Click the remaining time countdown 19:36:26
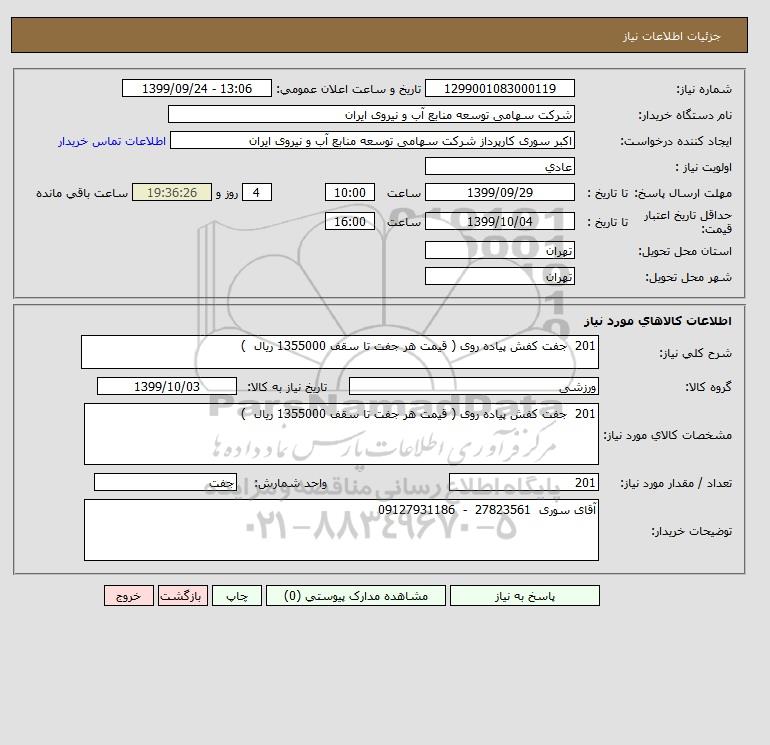The image size is (770, 745). click(172, 193)
